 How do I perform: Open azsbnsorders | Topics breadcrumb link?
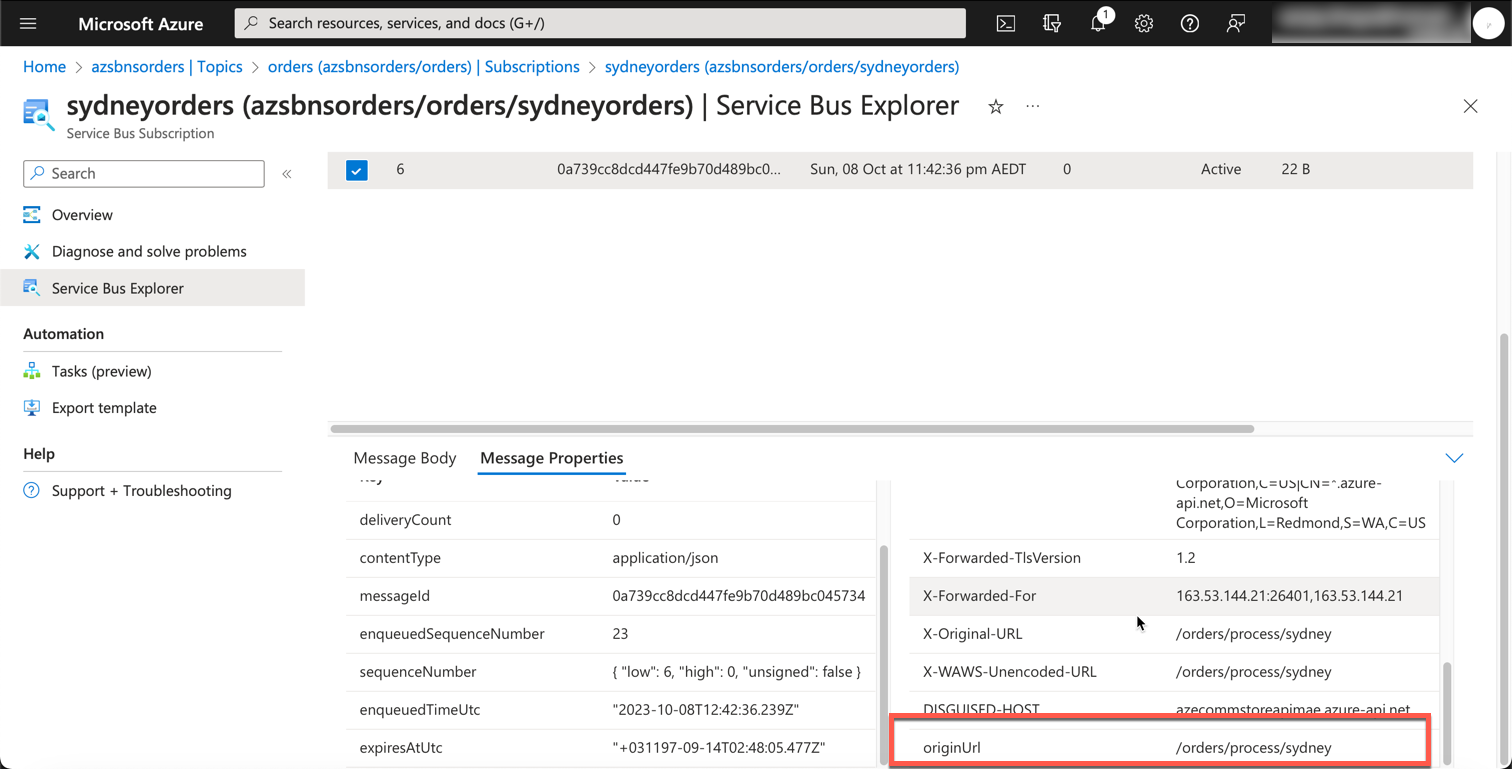167,67
